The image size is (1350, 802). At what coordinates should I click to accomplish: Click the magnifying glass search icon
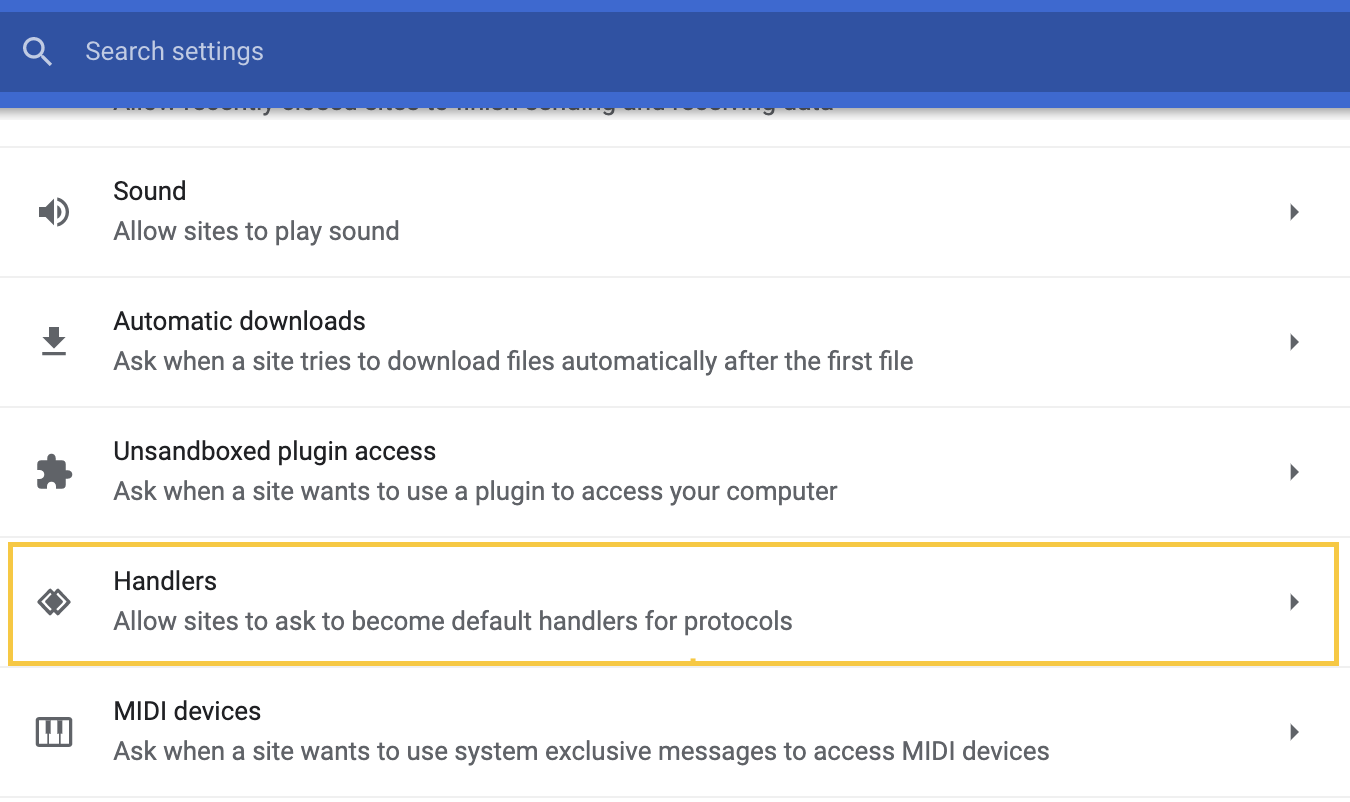[37, 51]
